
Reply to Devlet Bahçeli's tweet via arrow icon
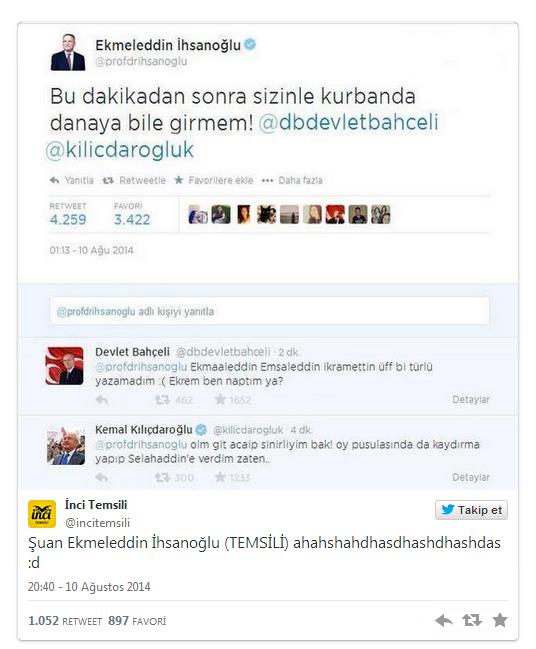point(102,400)
